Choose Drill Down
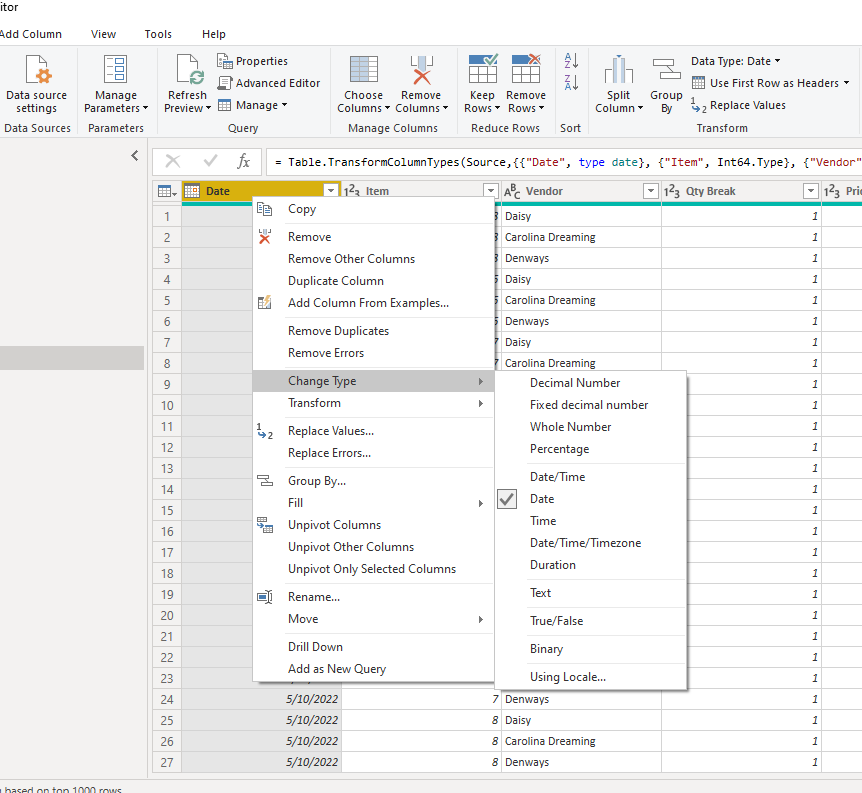 (x=373, y=647)
